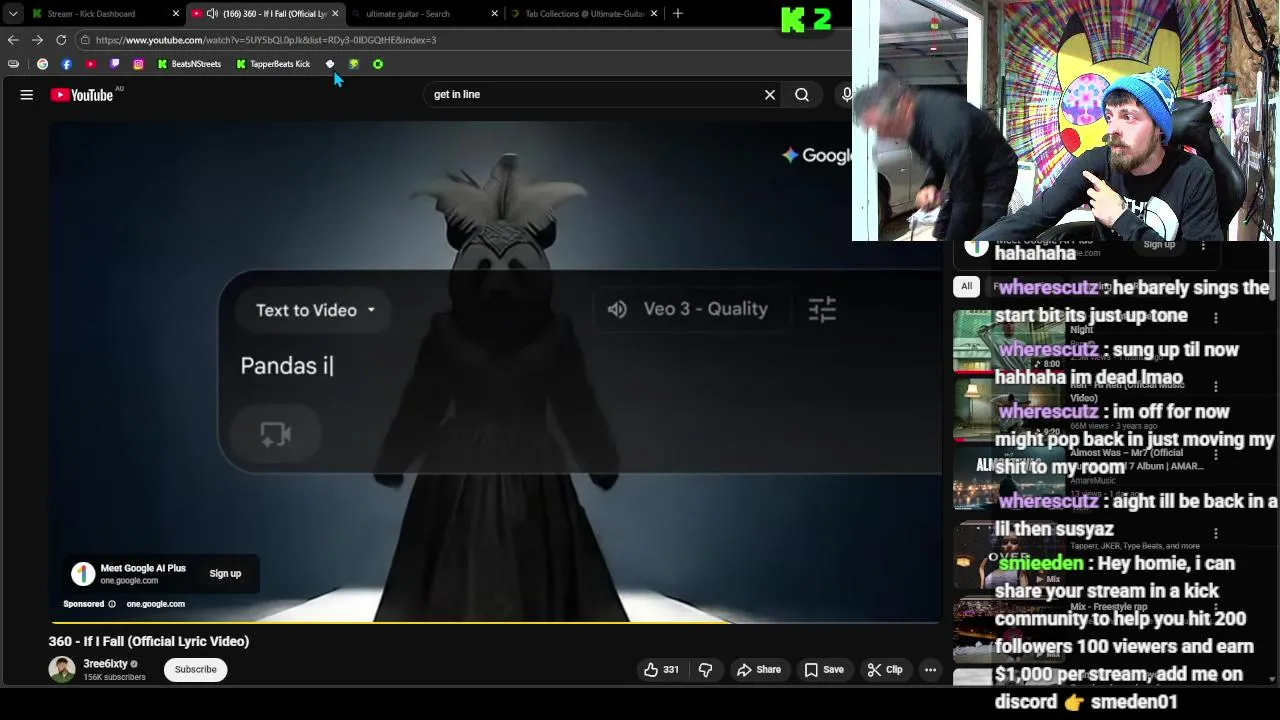Click the ad's video camera icon

pyautogui.click(x=276, y=434)
